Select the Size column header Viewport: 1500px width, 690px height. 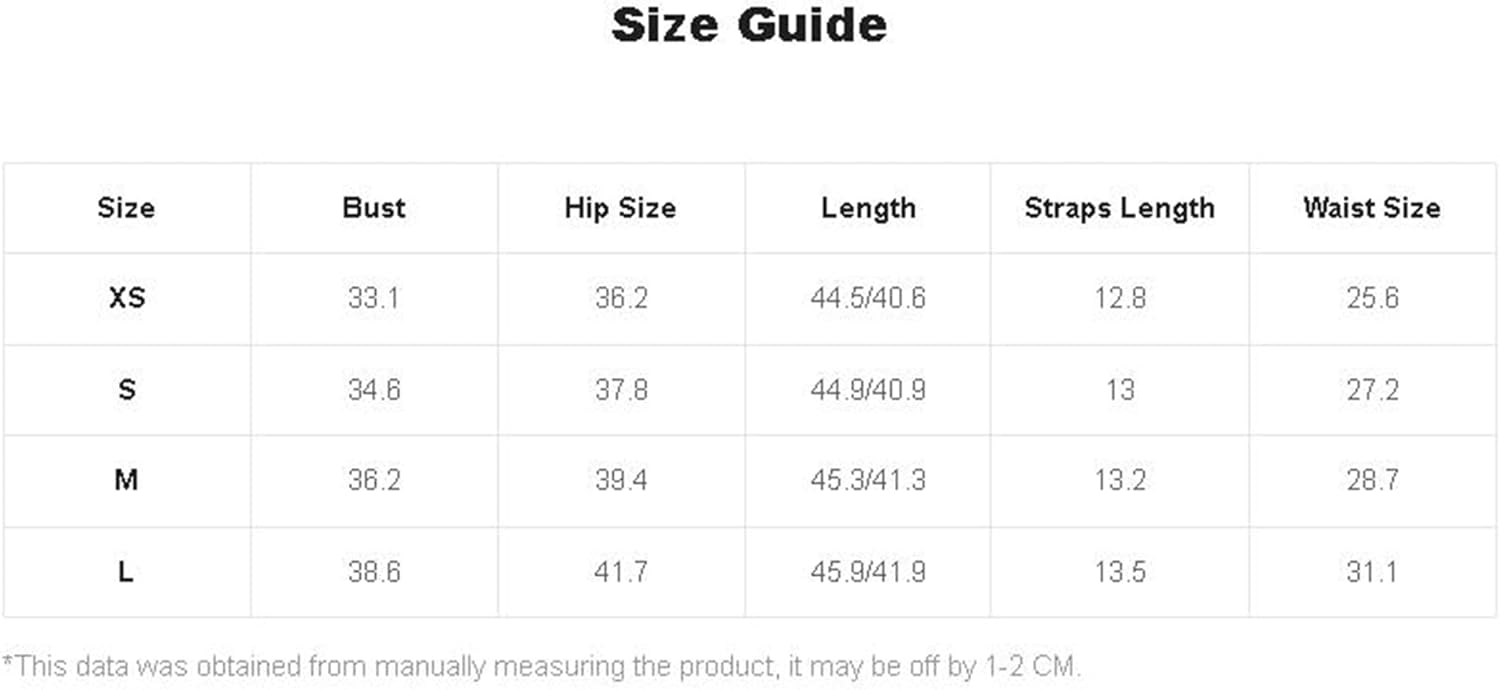(x=126, y=208)
